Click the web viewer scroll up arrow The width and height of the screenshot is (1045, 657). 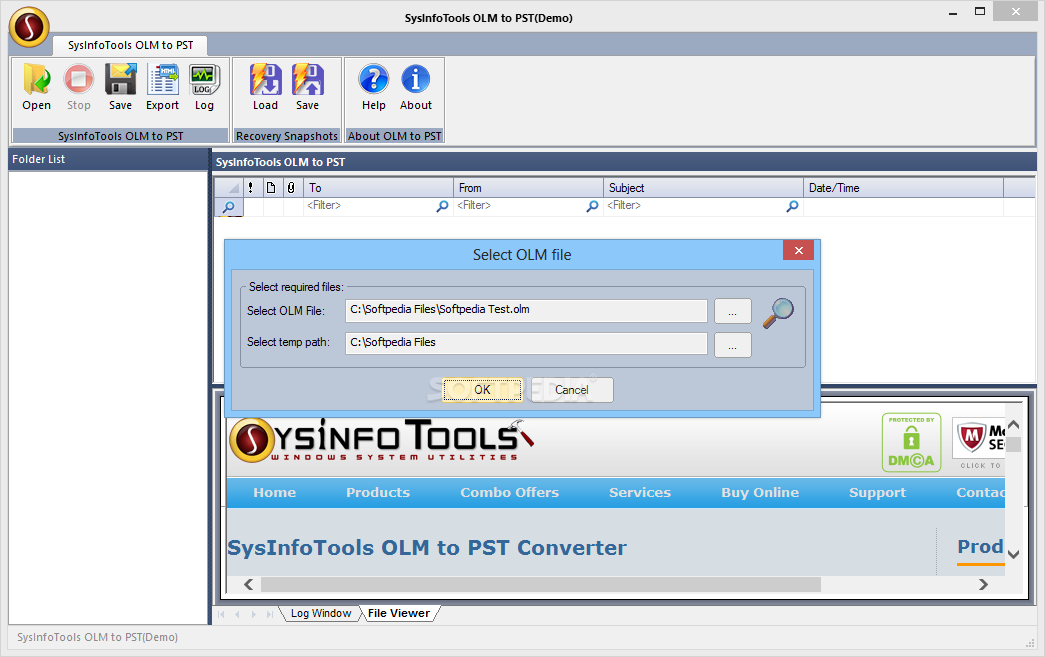[x=1014, y=424]
